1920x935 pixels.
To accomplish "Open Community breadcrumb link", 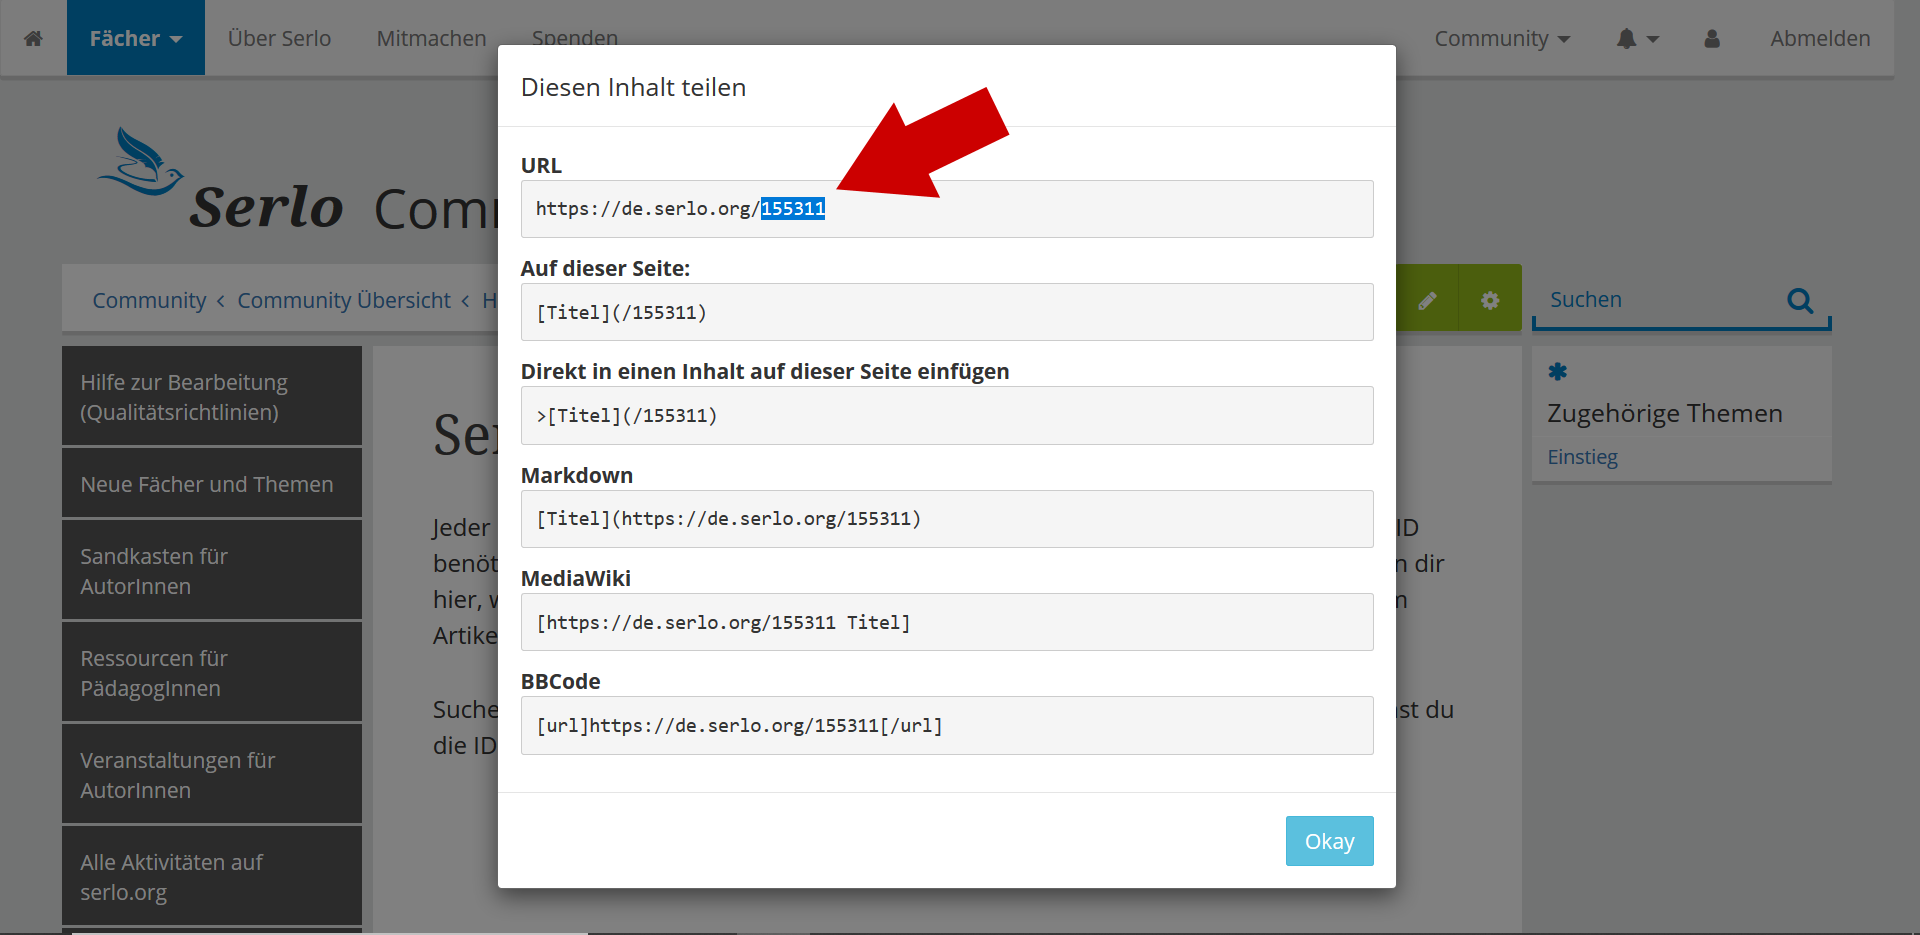I will pyautogui.click(x=149, y=300).
